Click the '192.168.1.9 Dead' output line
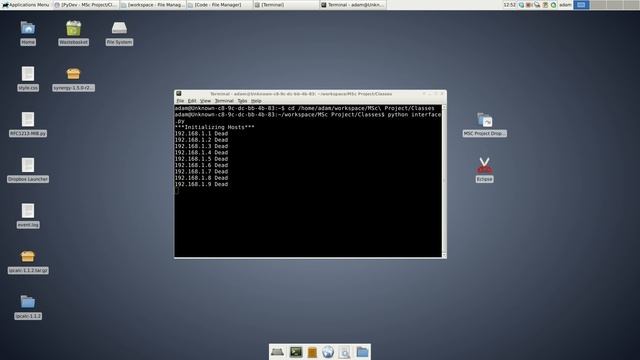 tap(201, 184)
